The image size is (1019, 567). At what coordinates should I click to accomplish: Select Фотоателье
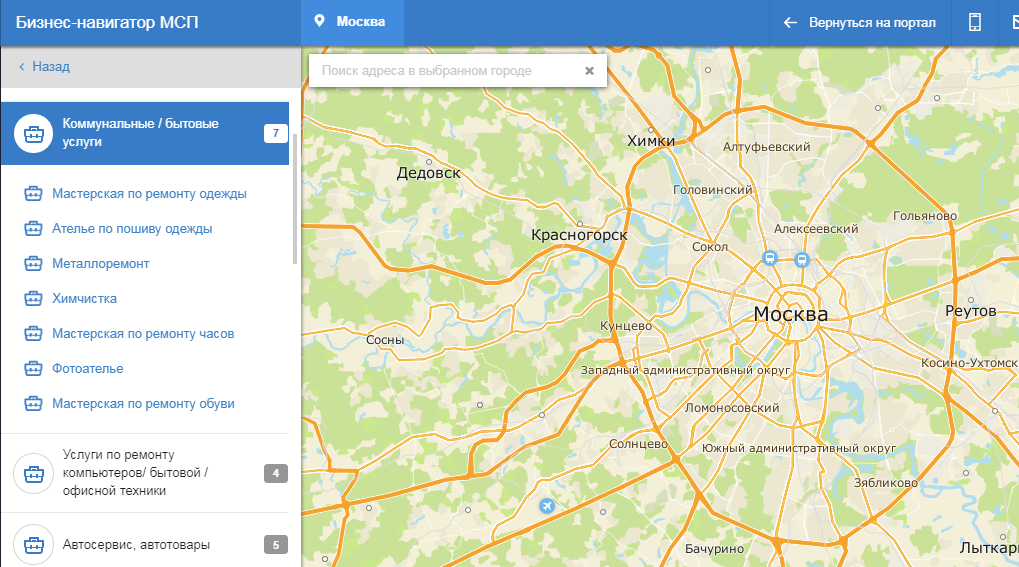click(88, 369)
